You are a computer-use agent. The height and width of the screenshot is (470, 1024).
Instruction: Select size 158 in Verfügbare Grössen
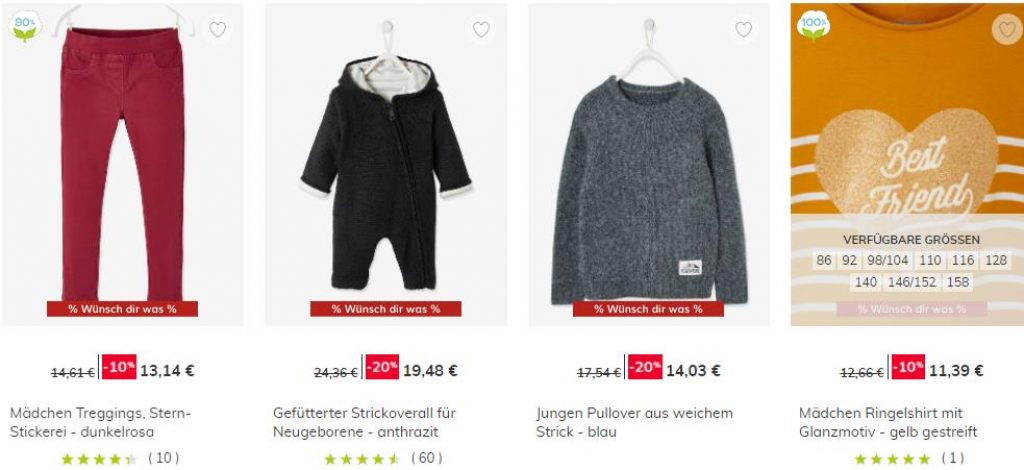pyautogui.click(x=957, y=283)
